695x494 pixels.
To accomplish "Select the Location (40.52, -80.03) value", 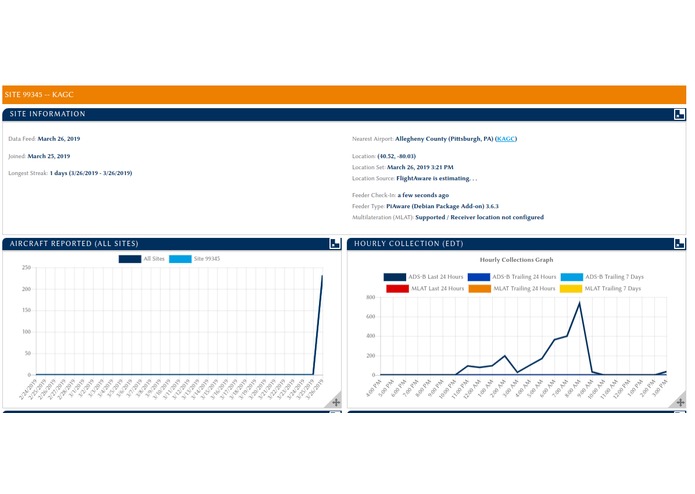I will (397, 156).
